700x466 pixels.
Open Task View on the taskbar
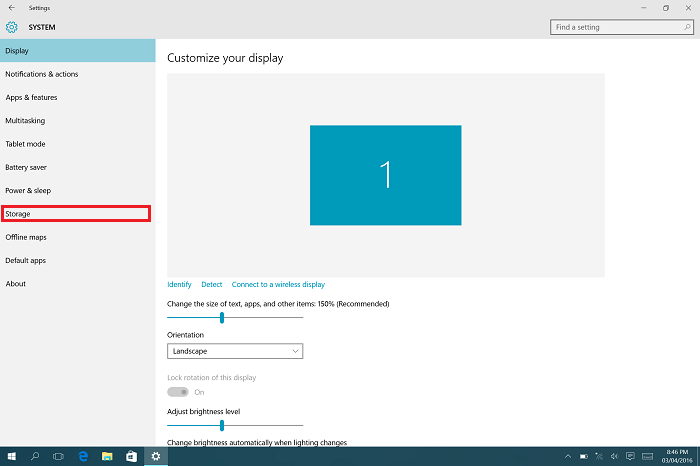click(x=58, y=456)
